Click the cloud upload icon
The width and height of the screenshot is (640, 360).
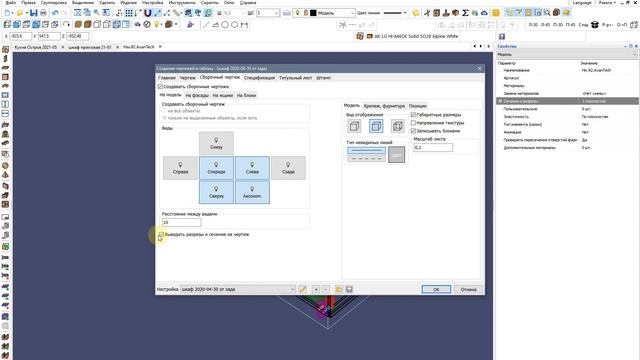[x=484, y=13]
